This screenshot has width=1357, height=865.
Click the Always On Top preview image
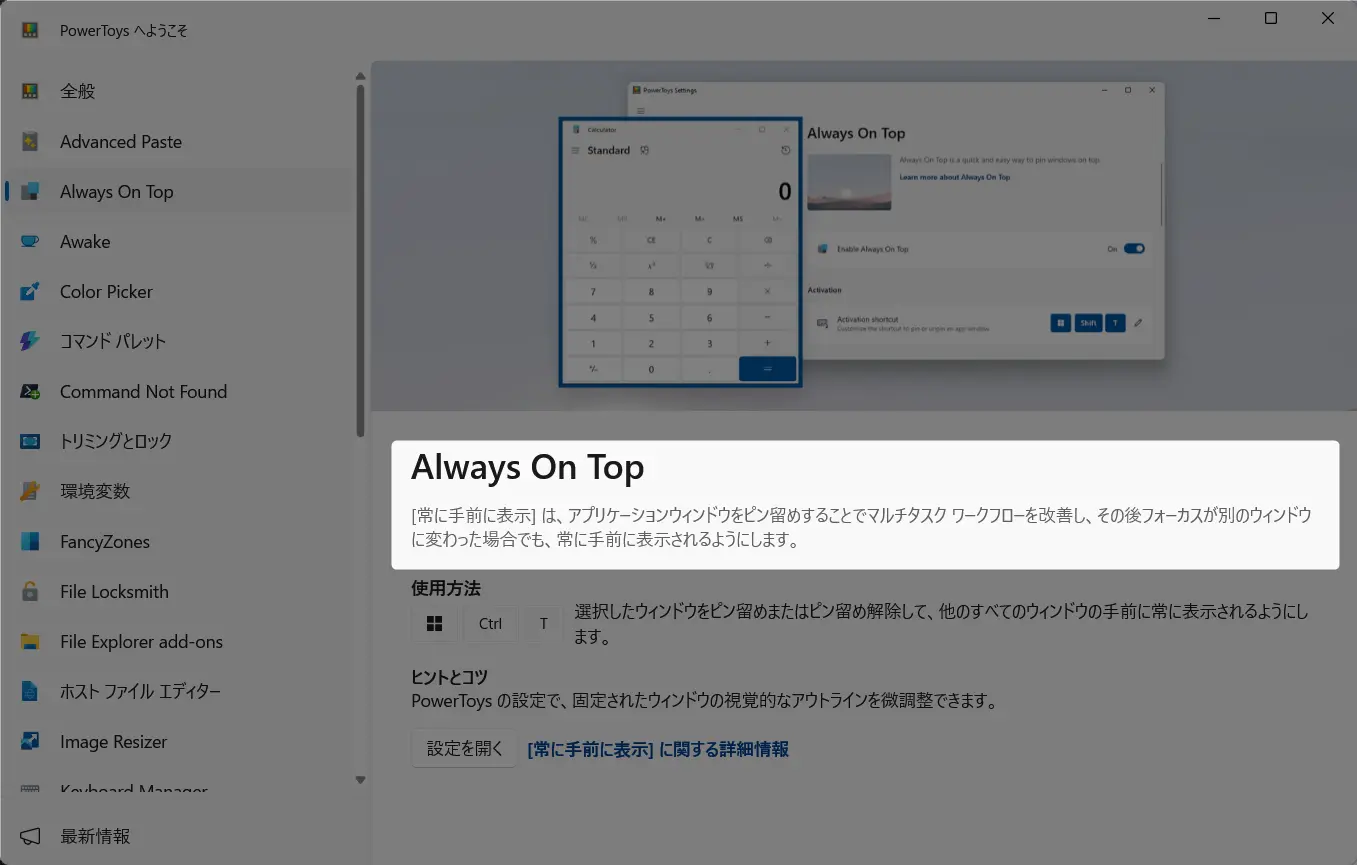point(864,236)
